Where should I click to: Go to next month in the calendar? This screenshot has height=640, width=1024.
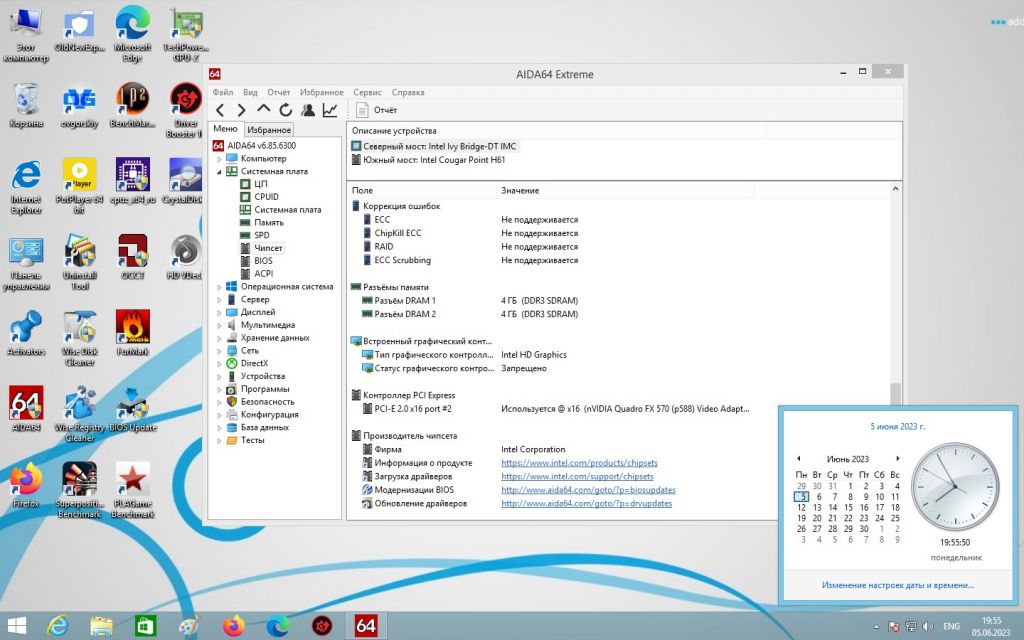897,458
